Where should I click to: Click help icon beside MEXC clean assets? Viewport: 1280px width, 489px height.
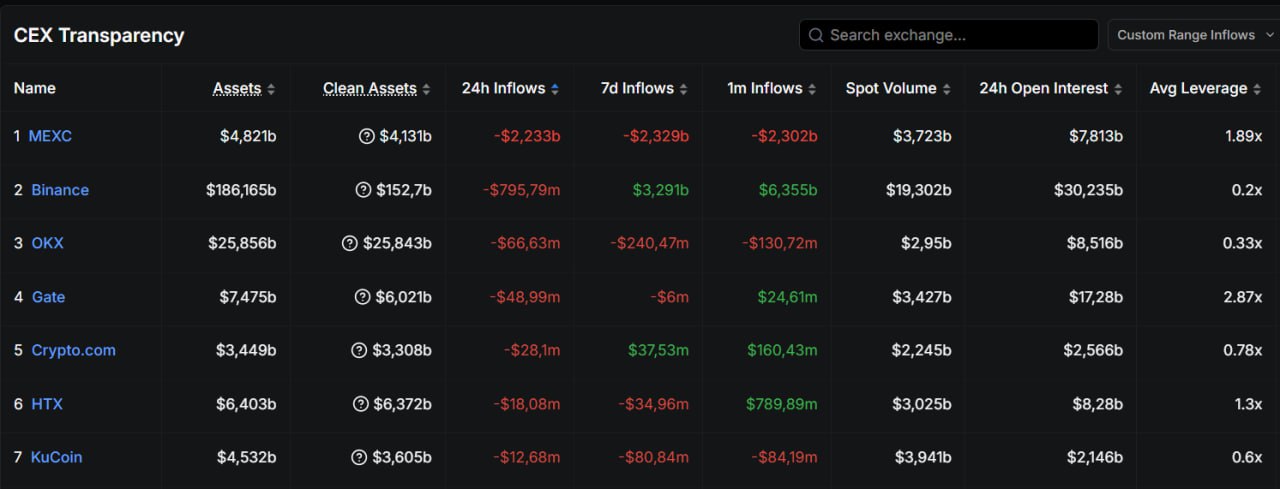click(x=367, y=136)
